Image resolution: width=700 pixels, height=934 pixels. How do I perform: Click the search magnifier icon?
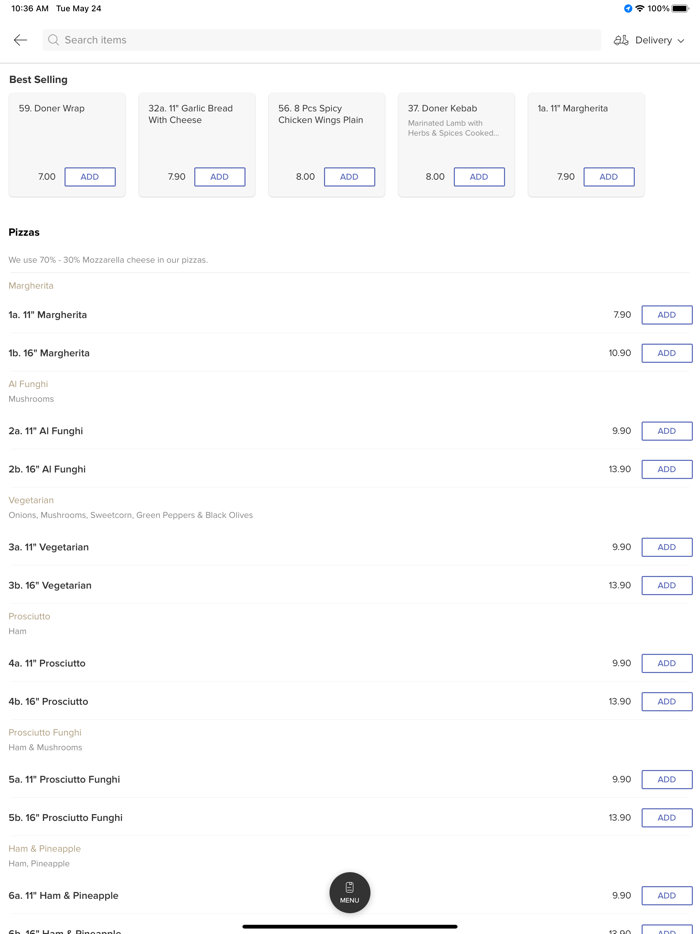pos(54,40)
